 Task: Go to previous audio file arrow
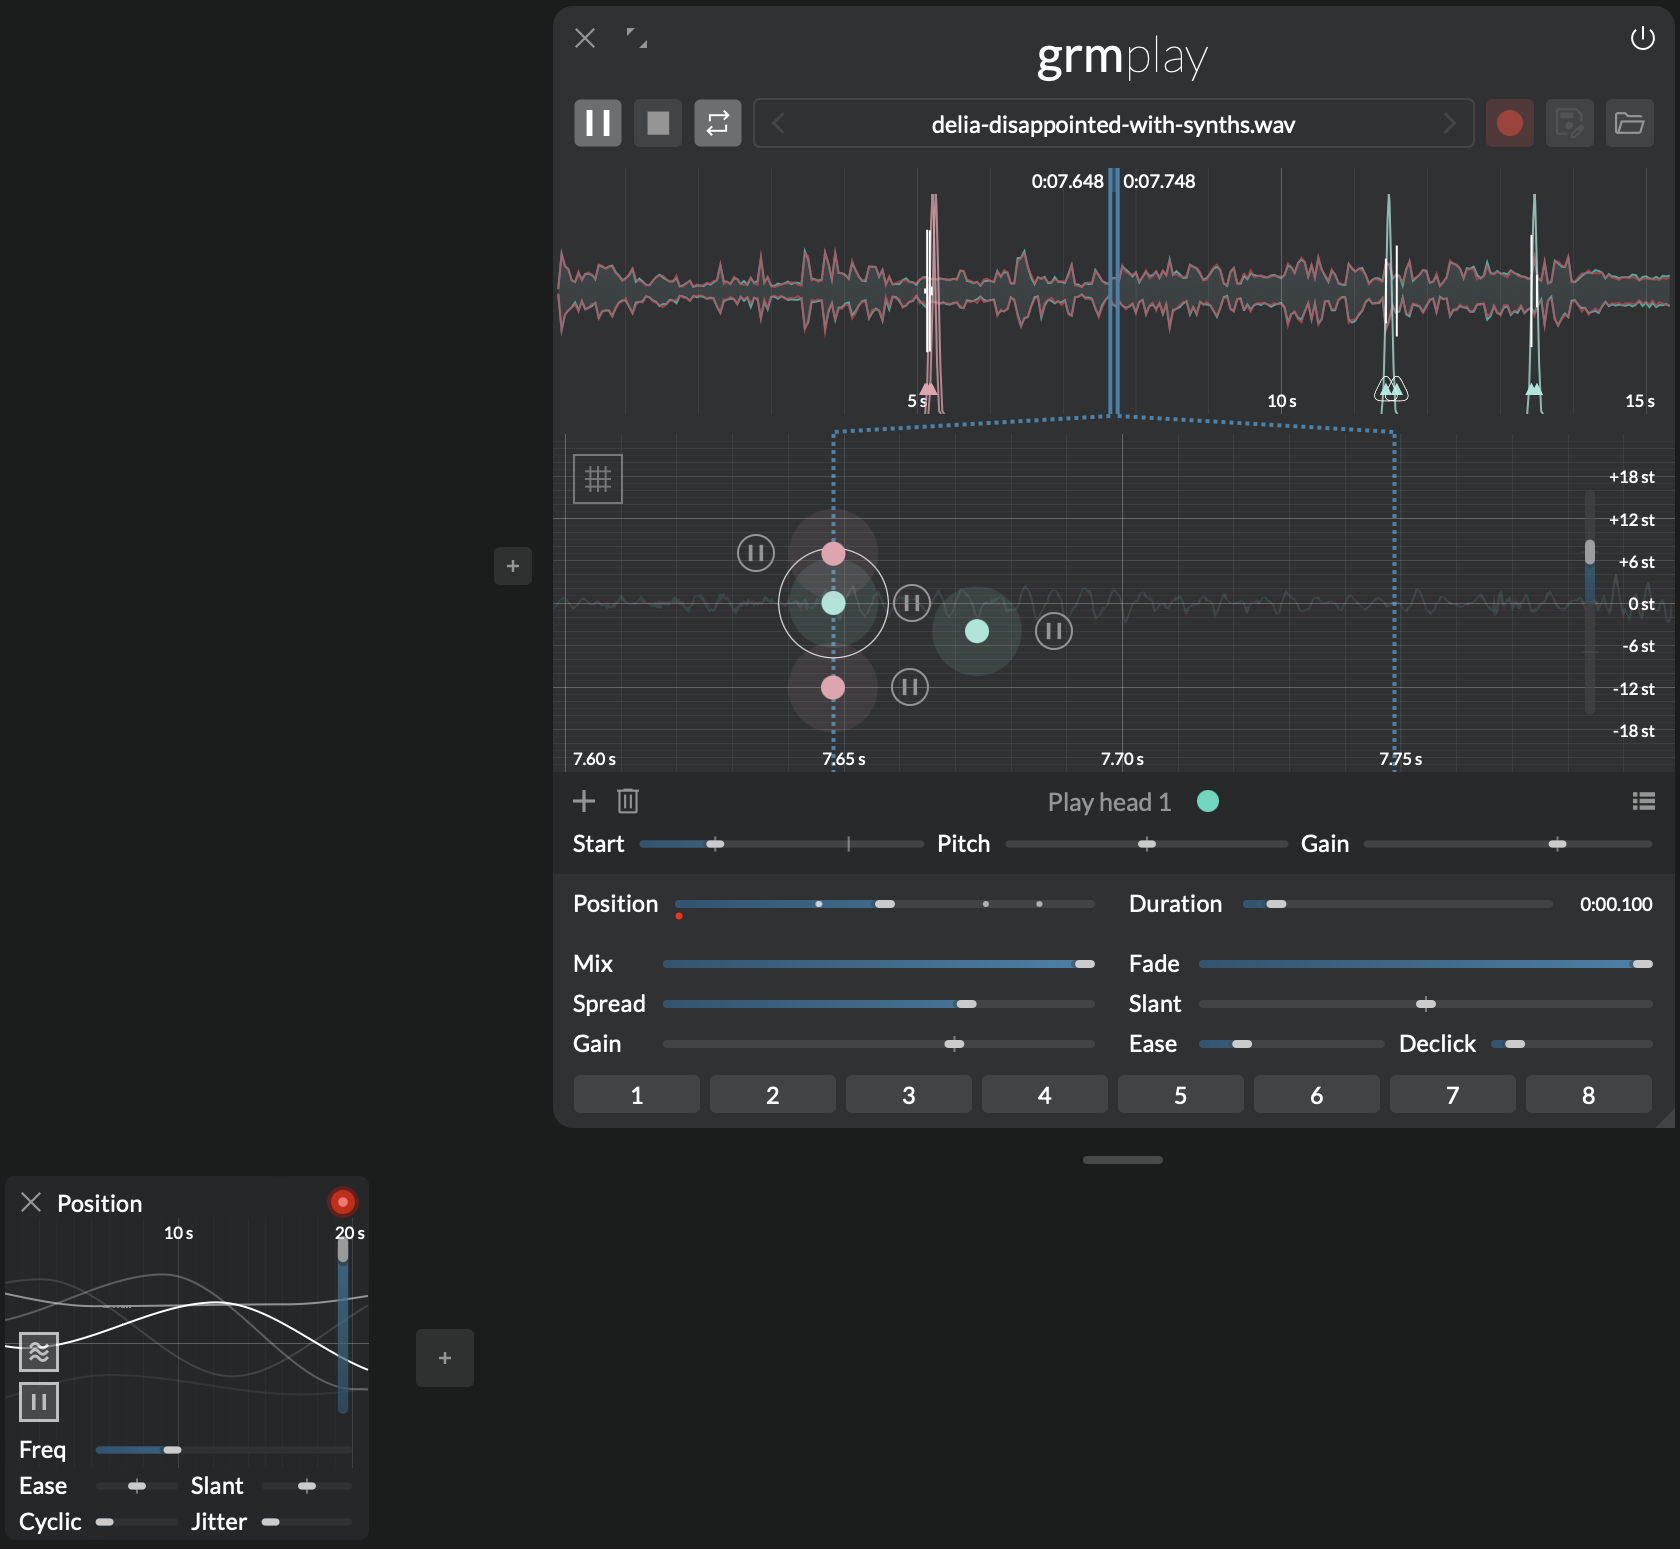[x=779, y=123]
